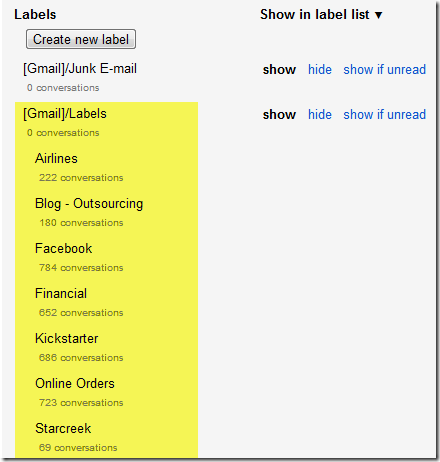Screen dimensions: 440x462
Task: Click the Create new label button
Action: (81, 39)
